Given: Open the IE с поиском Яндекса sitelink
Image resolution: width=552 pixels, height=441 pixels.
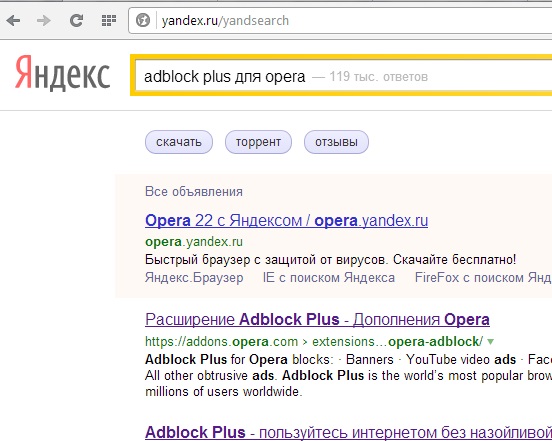Looking at the screenshot, I should pyautogui.click(x=329, y=278).
